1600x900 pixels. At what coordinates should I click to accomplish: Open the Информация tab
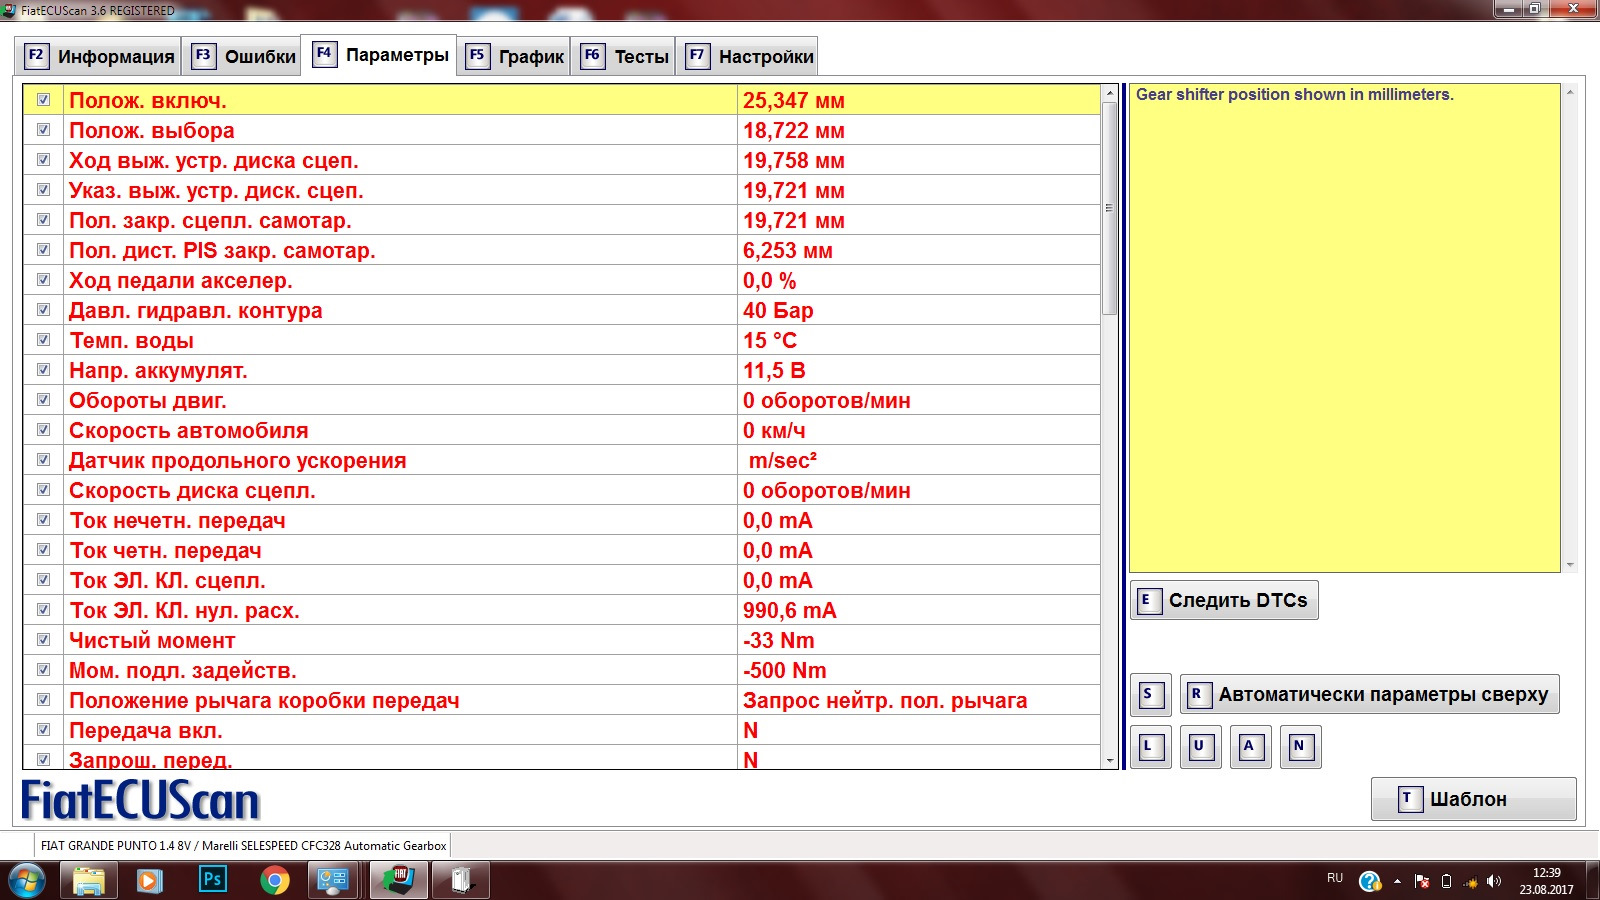(x=98, y=56)
